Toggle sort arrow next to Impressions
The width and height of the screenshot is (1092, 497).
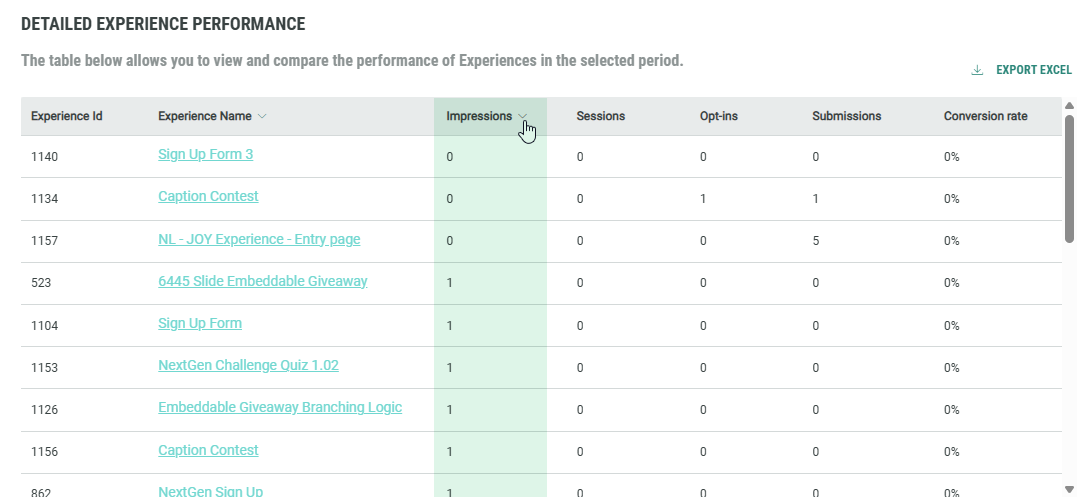click(523, 116)
